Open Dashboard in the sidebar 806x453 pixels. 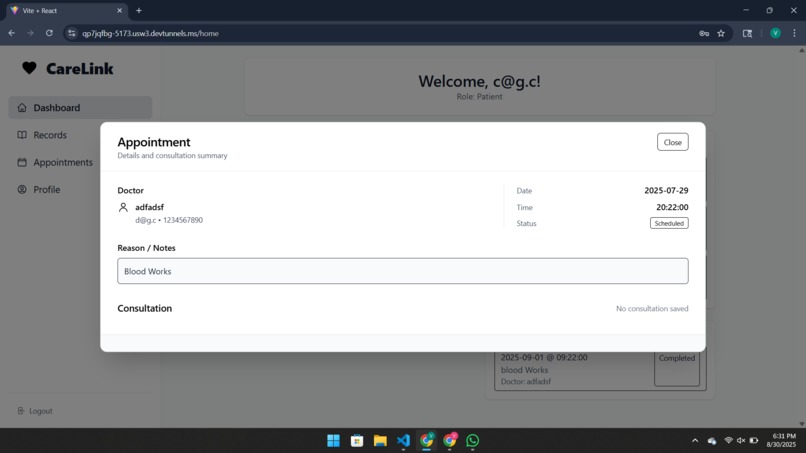coord(80,107)
